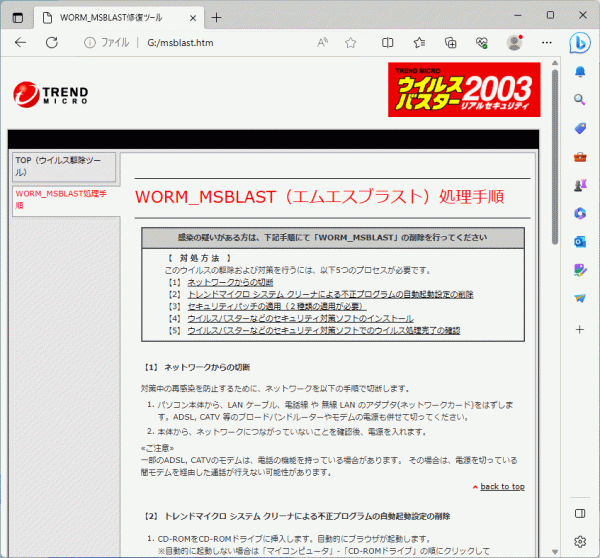Screen dimensions: 600x558
Task: Select the WORM_MSBLAST修復ツール tab
Action: 119,18
